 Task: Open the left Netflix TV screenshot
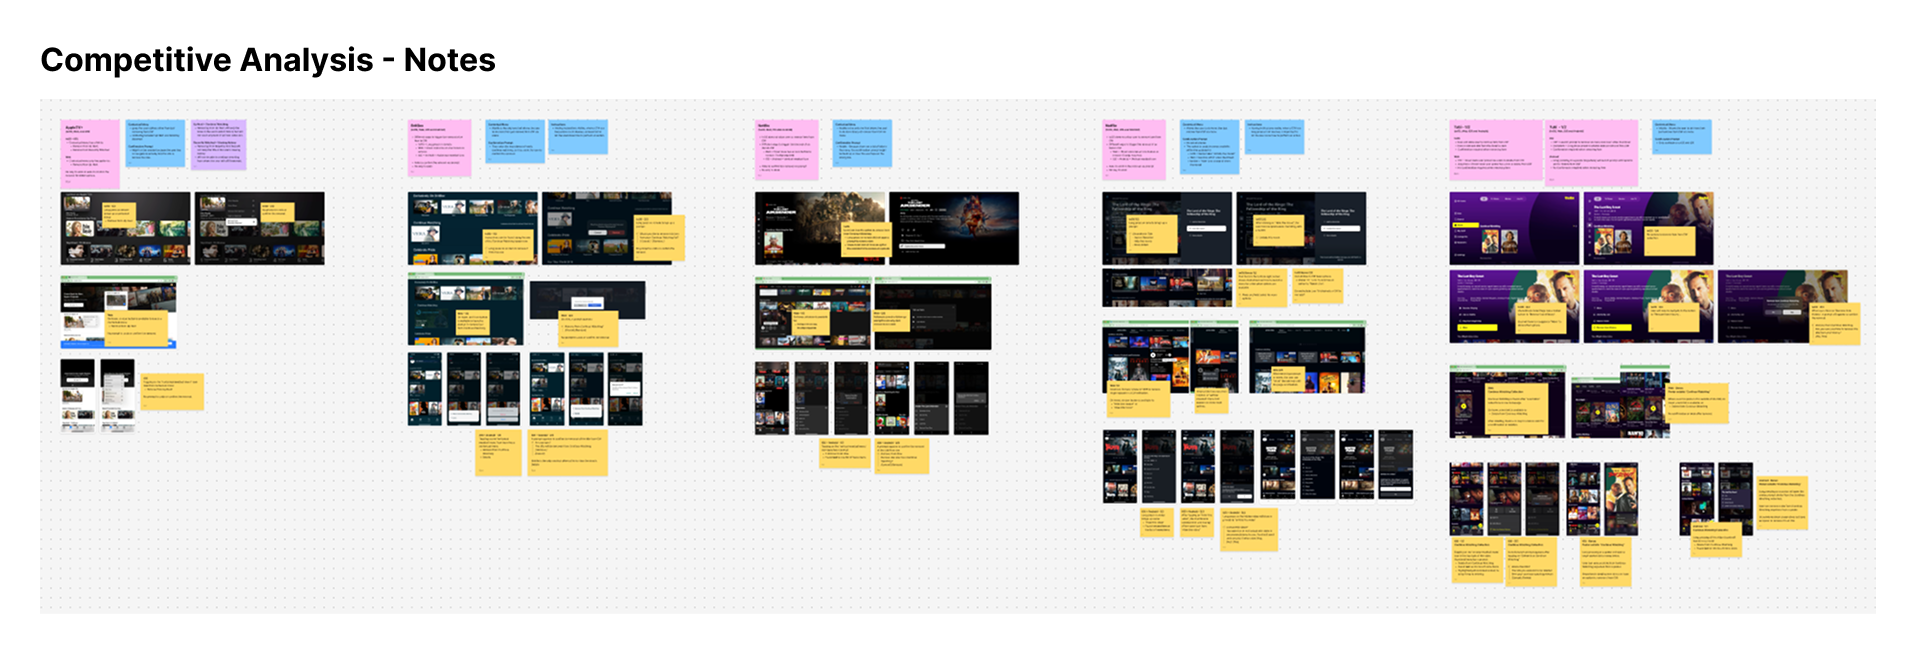820,228
